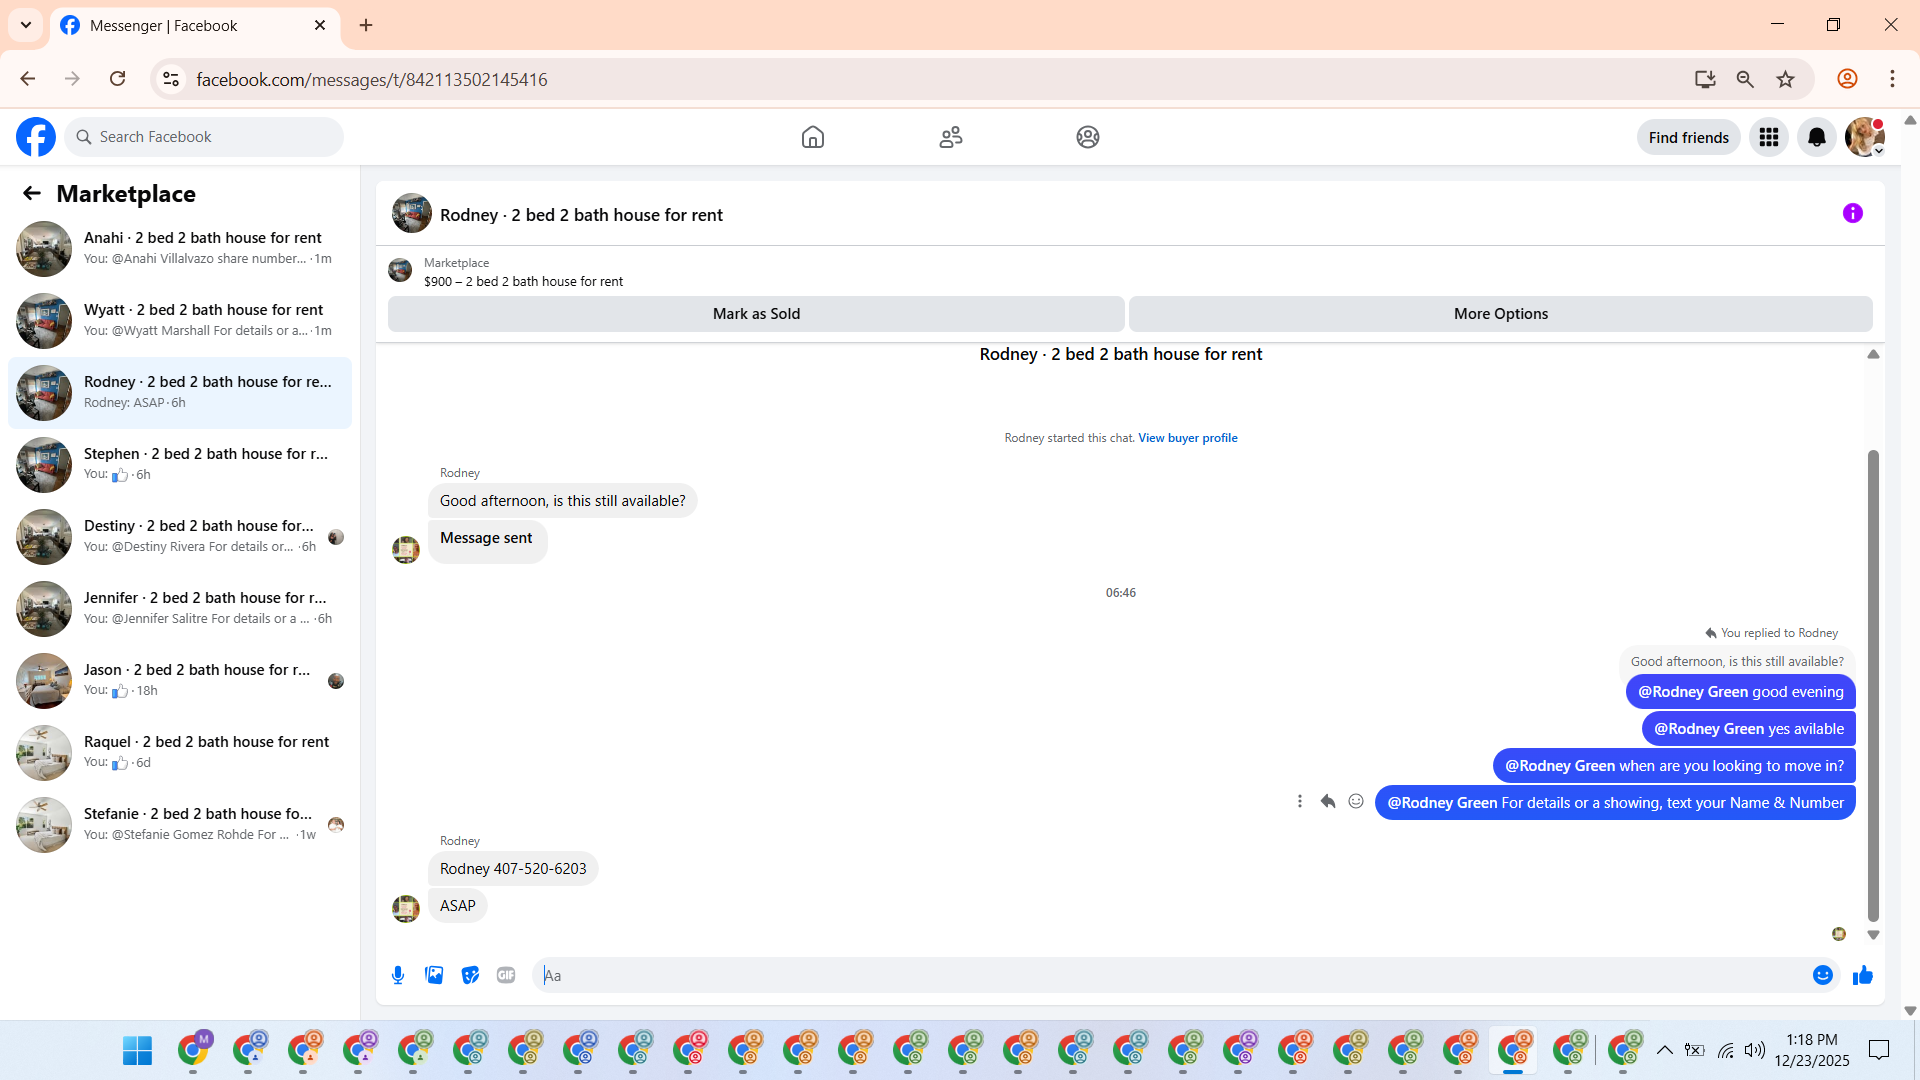Open the sticker picker icon
Viewport: 1920px width, 1080px height.
(470, 975)
